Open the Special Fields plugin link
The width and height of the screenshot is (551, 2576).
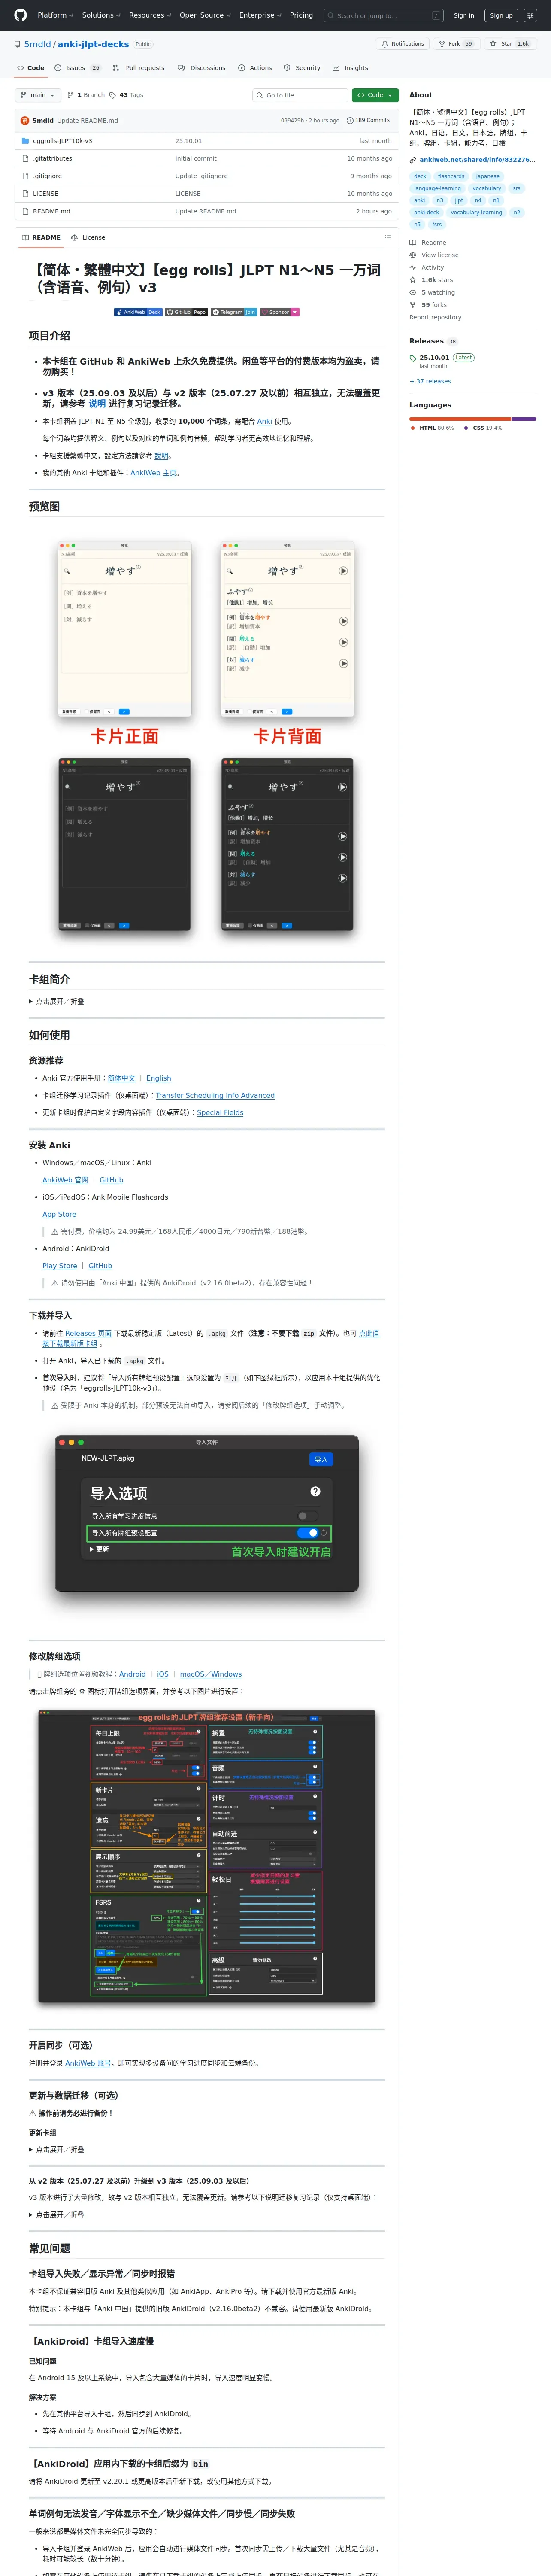(x=220, y=1112)
